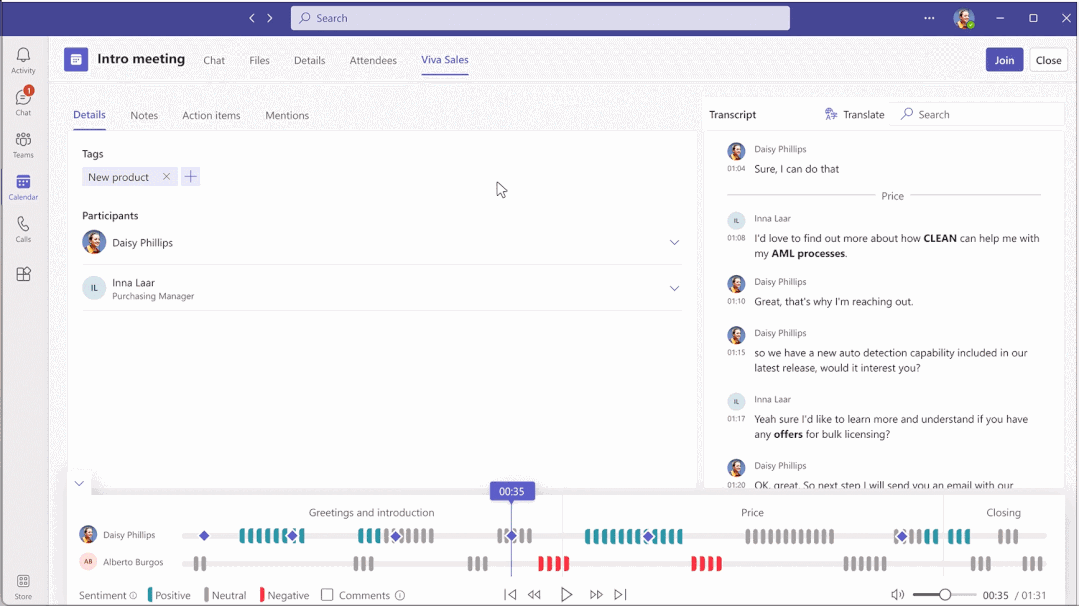Open the Apps grid icon in sidebar
This screenshot has width=1079, height=606.
[x=23, y=274]
